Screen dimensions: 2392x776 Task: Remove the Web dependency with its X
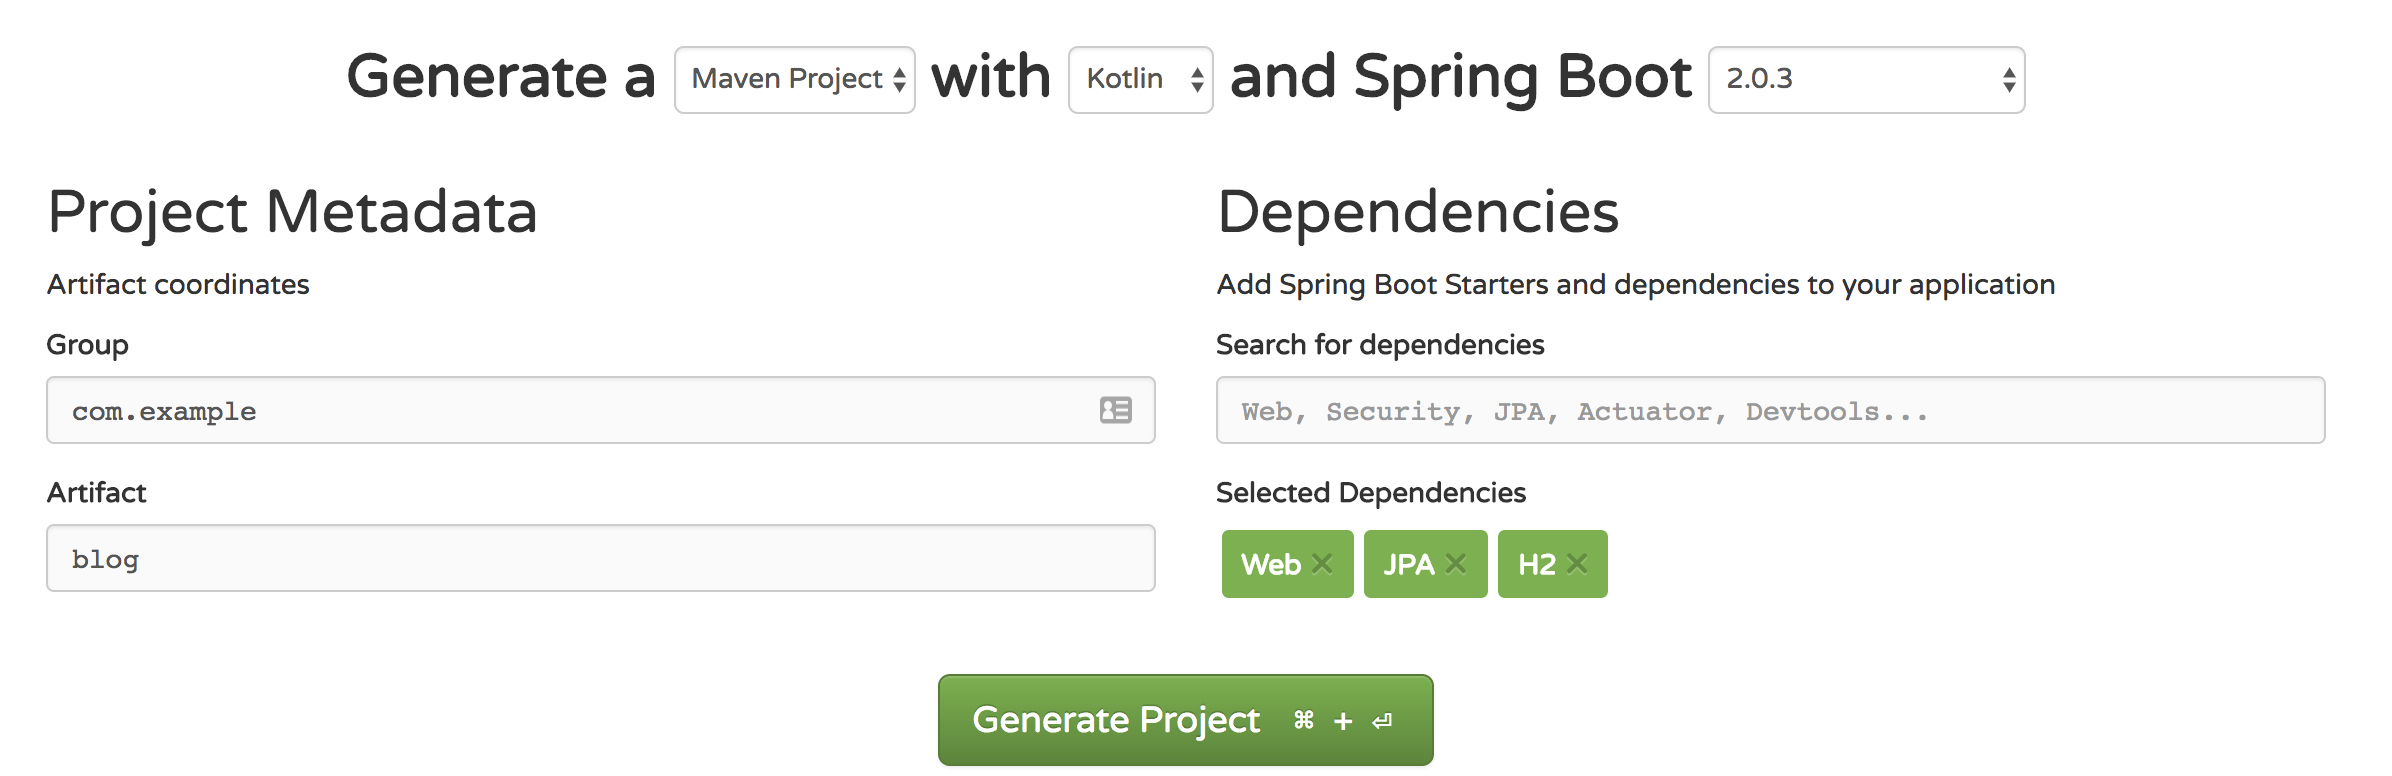pos(1322,564)
